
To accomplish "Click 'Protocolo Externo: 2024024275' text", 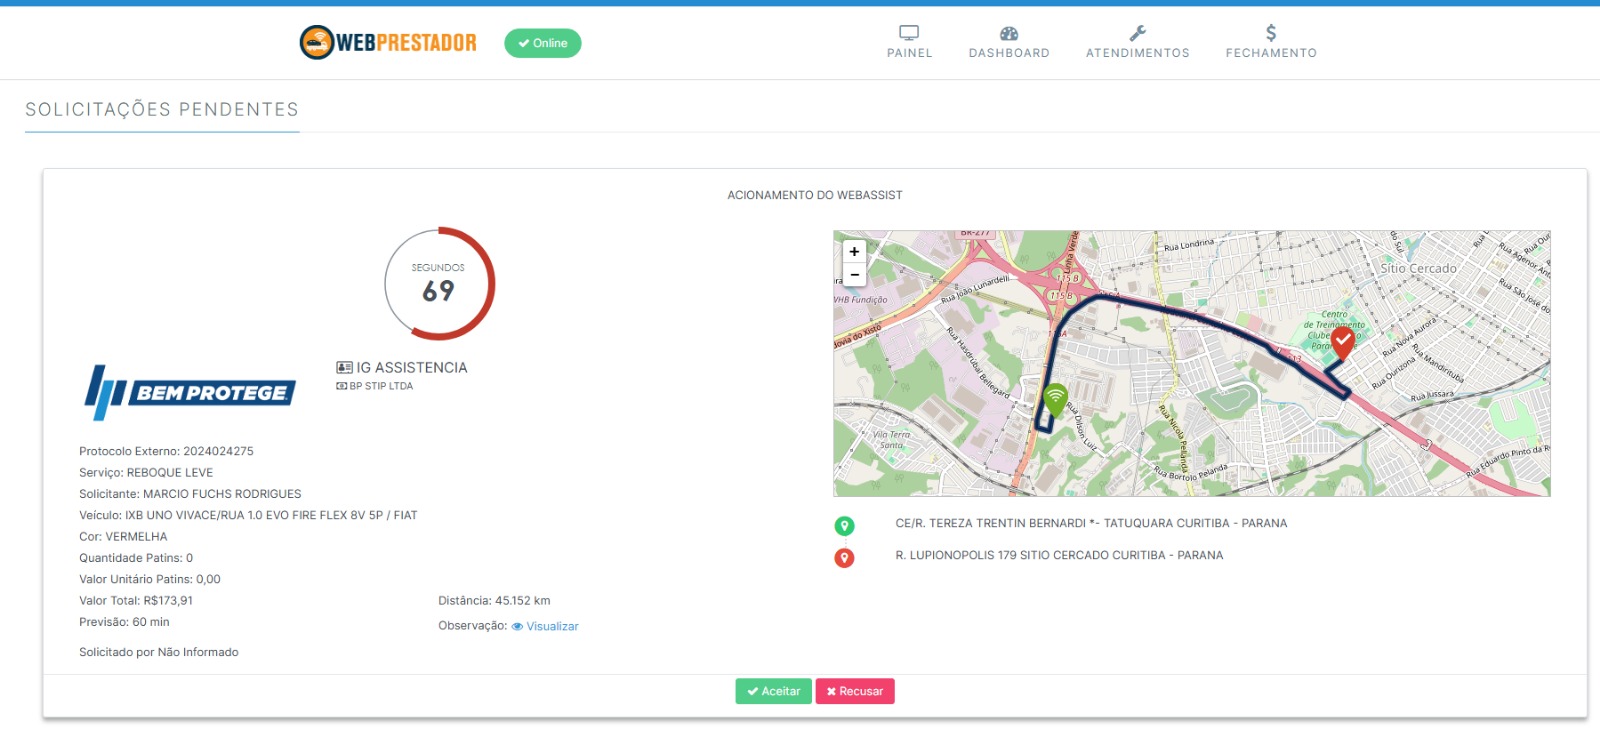I will tap(166, 452).
